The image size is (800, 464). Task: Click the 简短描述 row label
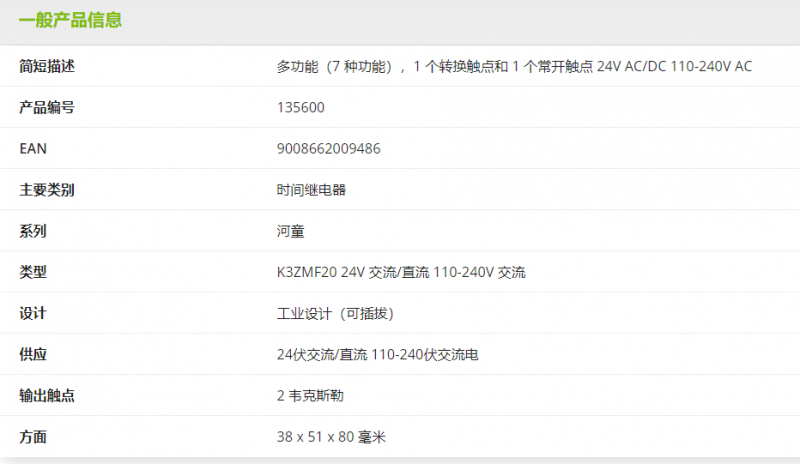[47, 67]
